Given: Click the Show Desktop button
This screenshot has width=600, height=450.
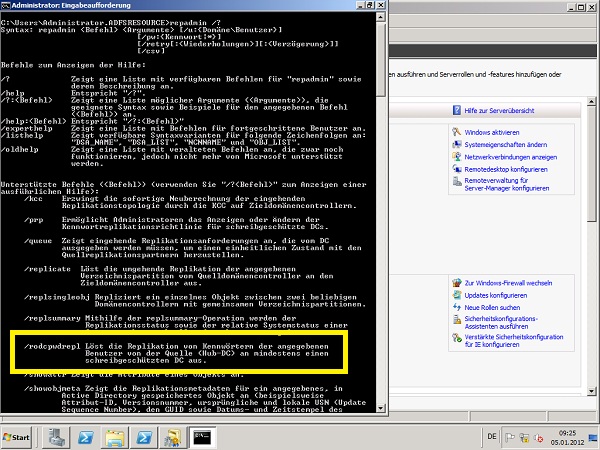Looking at the screenshot, I should click(594, 437).
